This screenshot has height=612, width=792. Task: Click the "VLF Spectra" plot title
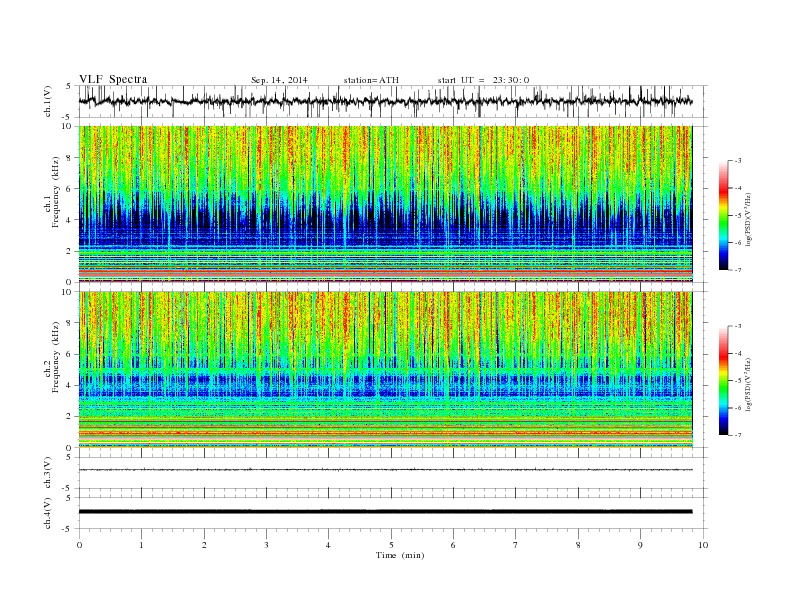click(113, 79)
